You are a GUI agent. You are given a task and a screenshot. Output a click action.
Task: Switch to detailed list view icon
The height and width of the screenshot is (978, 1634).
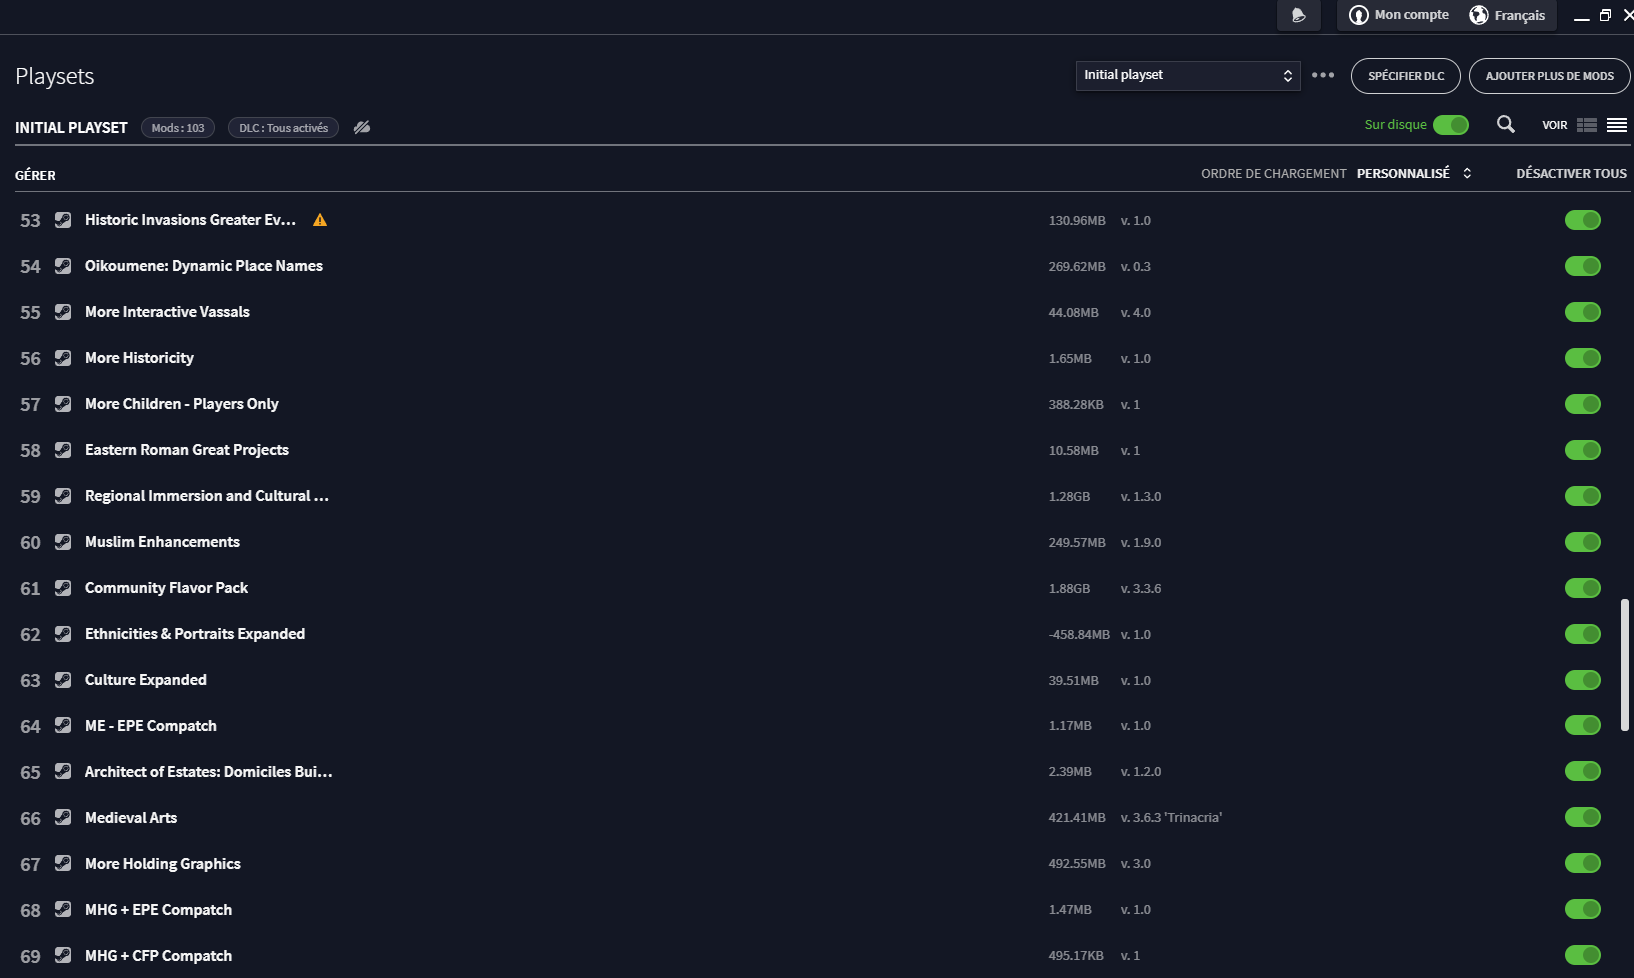[x=1587, y=125]
